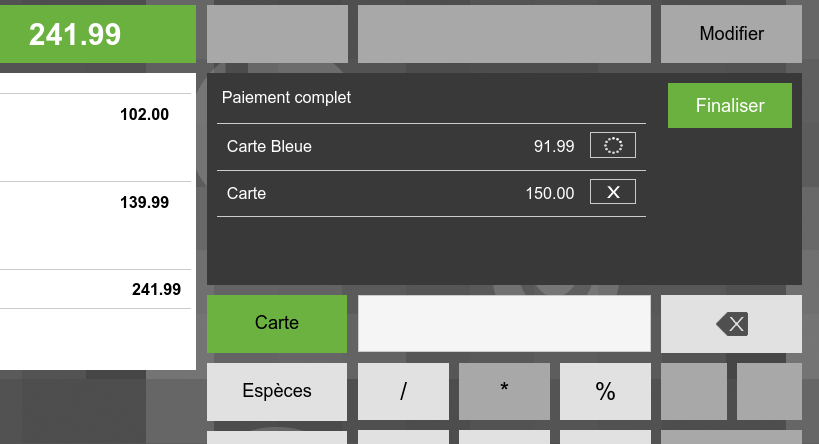Choose Espèces payment method
819x444 pixels.
click(x=277, y=391)
